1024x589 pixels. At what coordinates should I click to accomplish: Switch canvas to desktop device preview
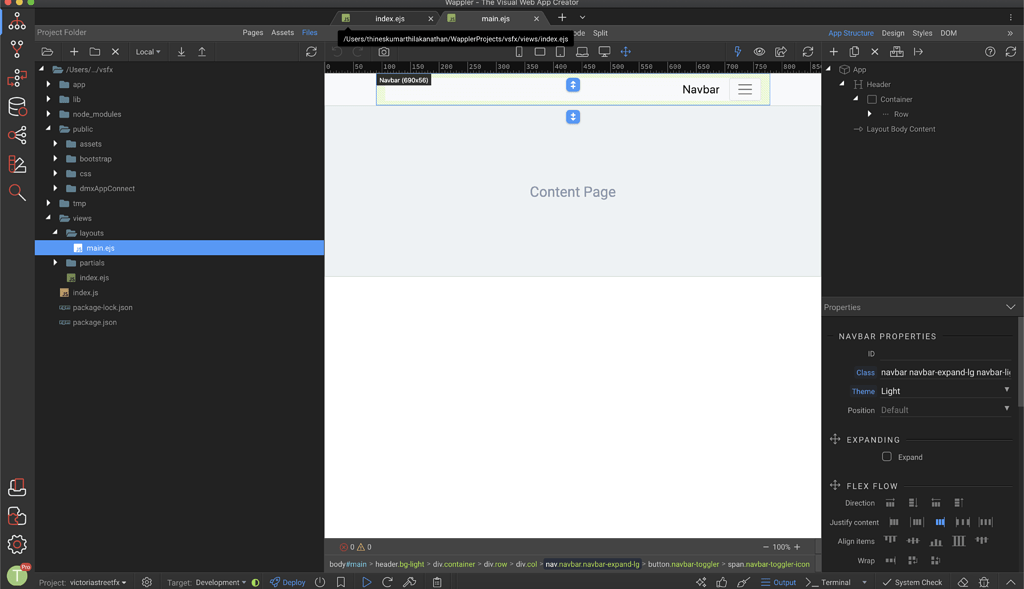(604, 51)
